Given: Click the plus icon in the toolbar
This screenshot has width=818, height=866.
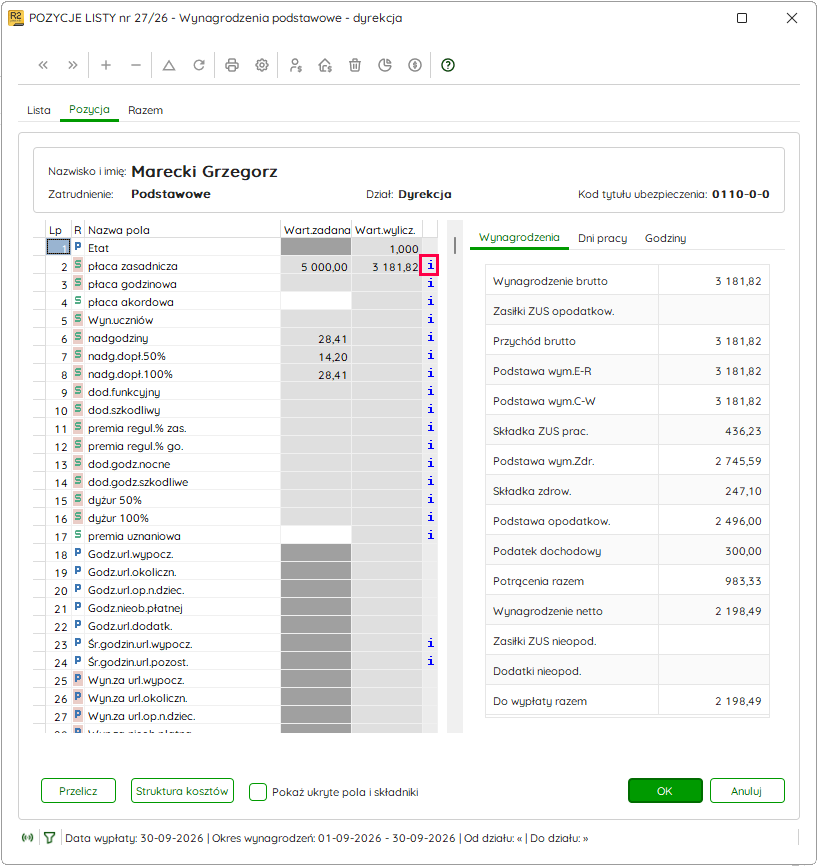Looking at the screenshot, I should 106,65.
